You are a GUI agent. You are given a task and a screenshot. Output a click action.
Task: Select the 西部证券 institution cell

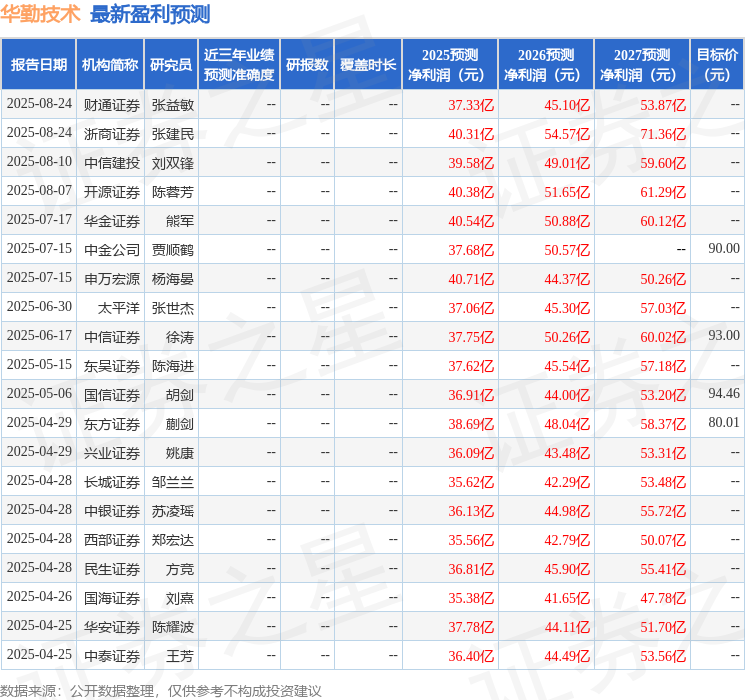point(112,540)
